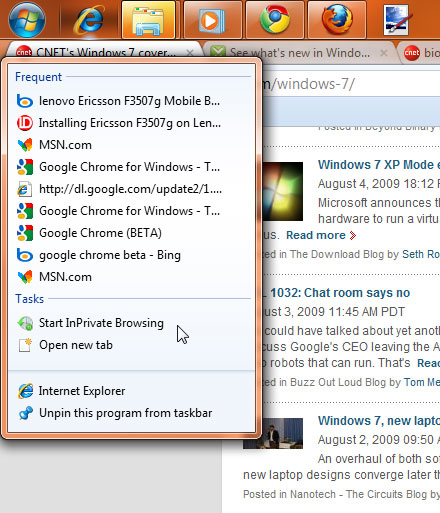Launch Windows Media Player from taskbar
The height and width of the screenshot is (513, 440).
point(212,20)
